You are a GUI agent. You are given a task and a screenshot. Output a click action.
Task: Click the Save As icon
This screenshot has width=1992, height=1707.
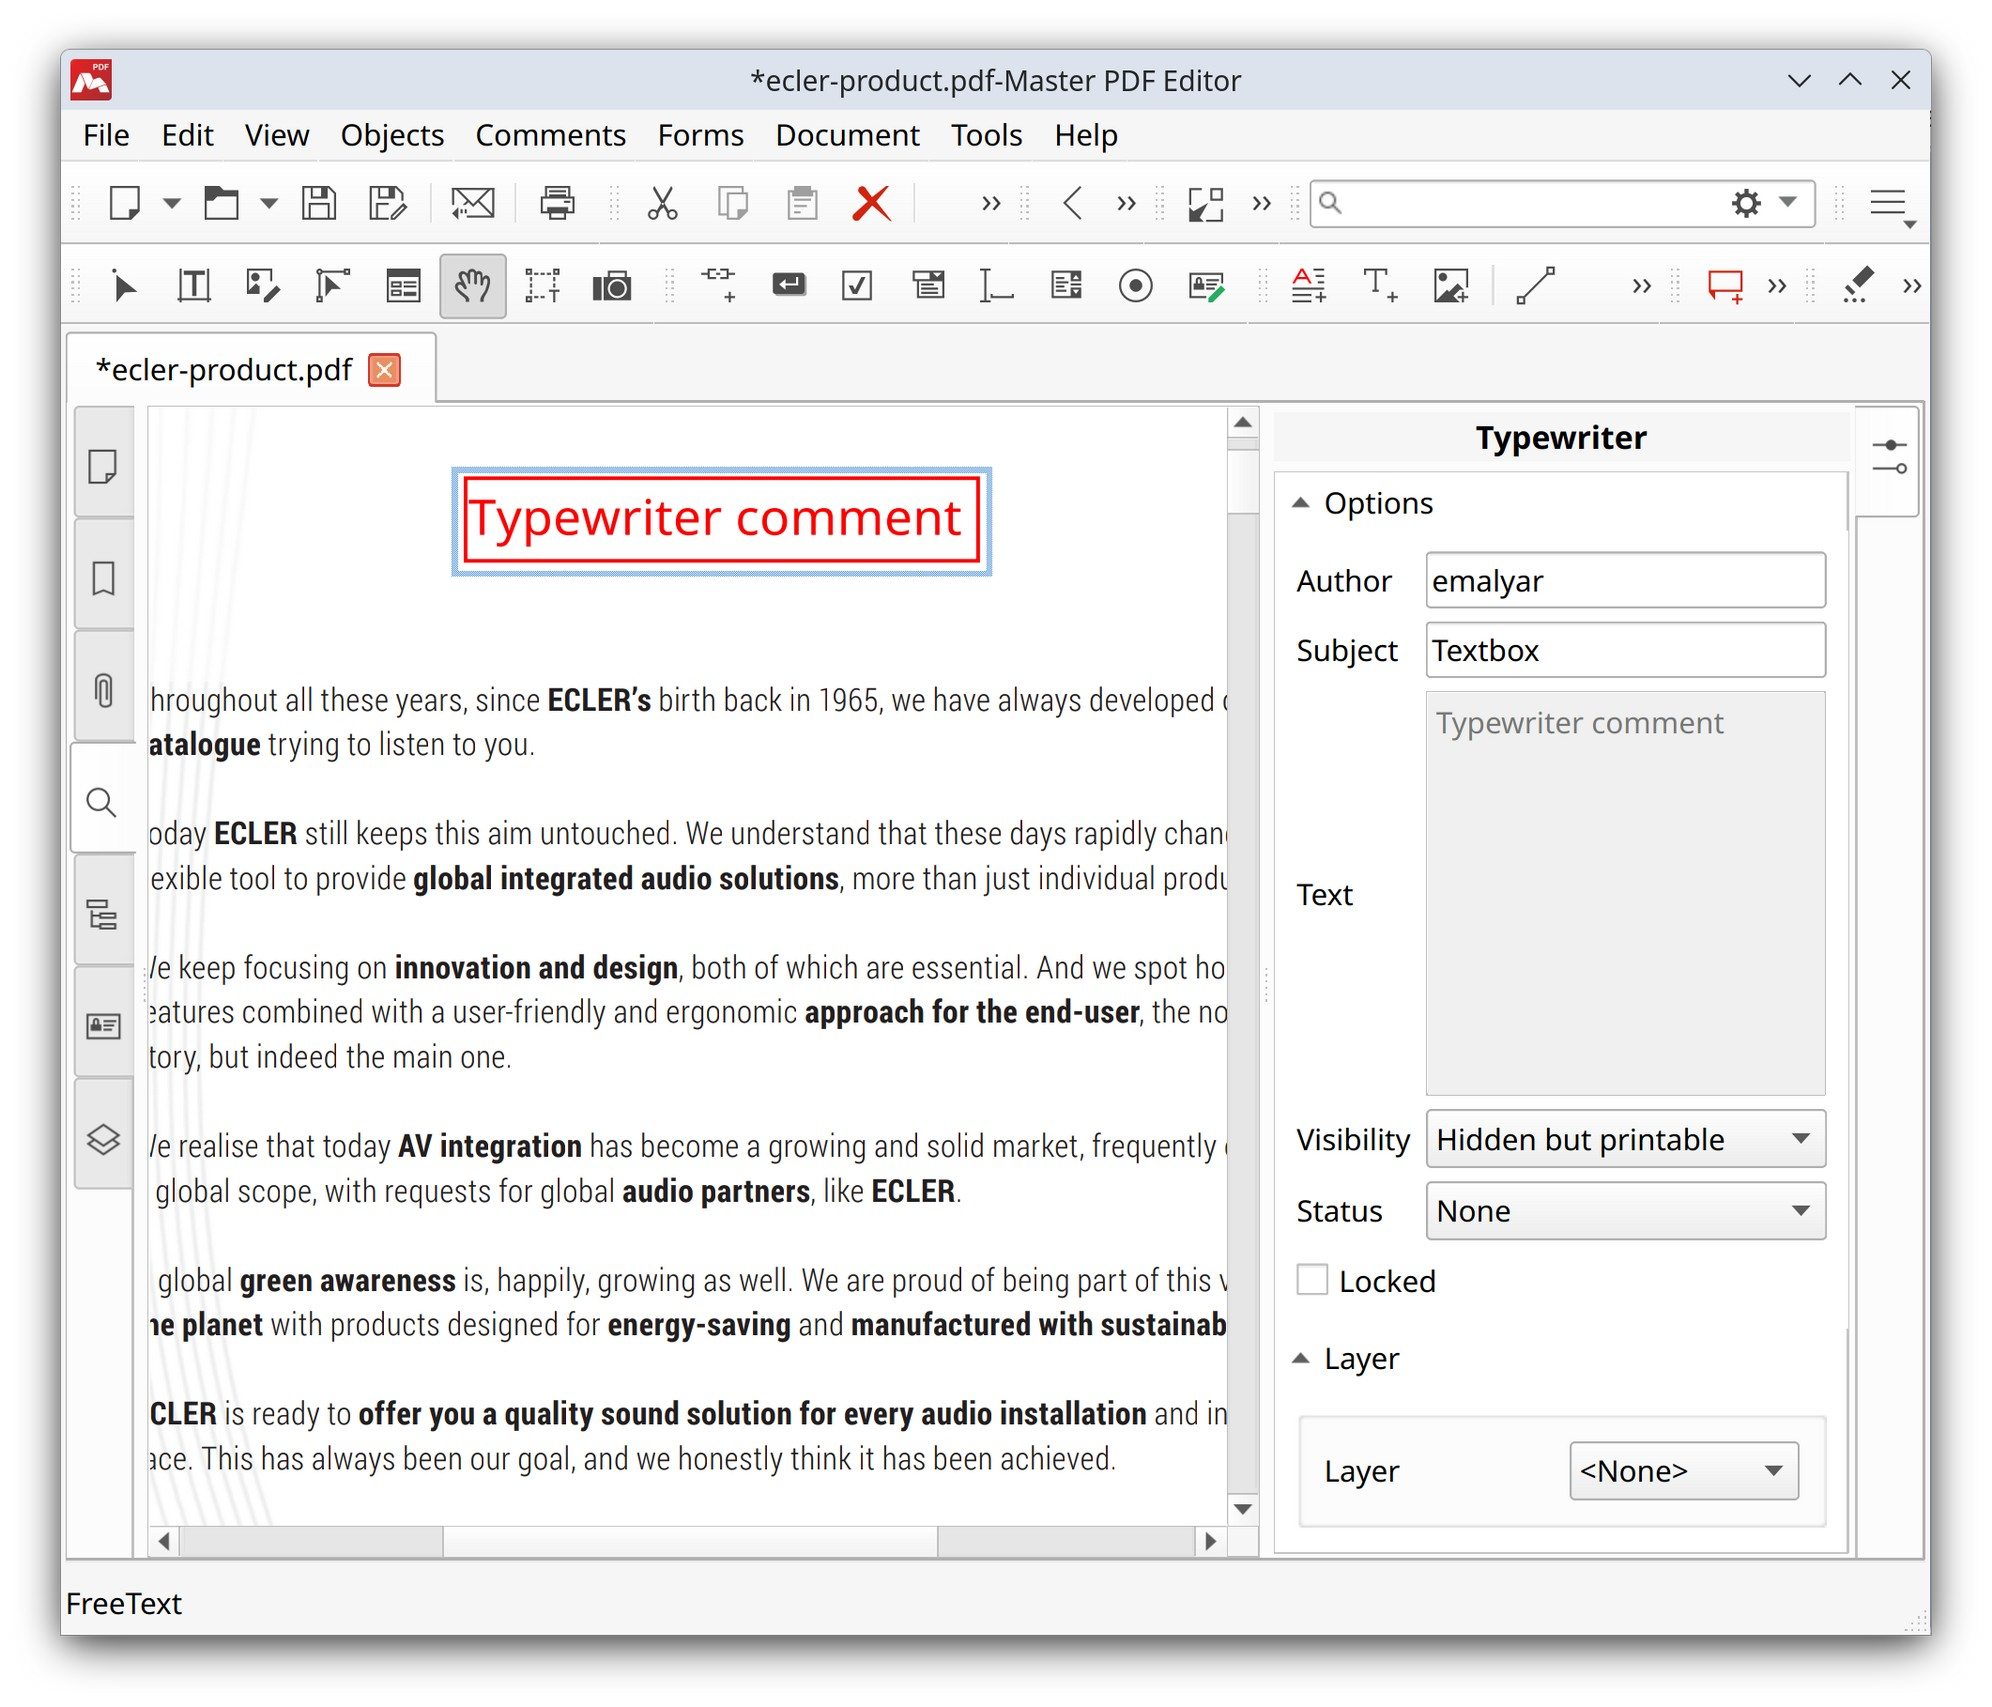[387, 203]
